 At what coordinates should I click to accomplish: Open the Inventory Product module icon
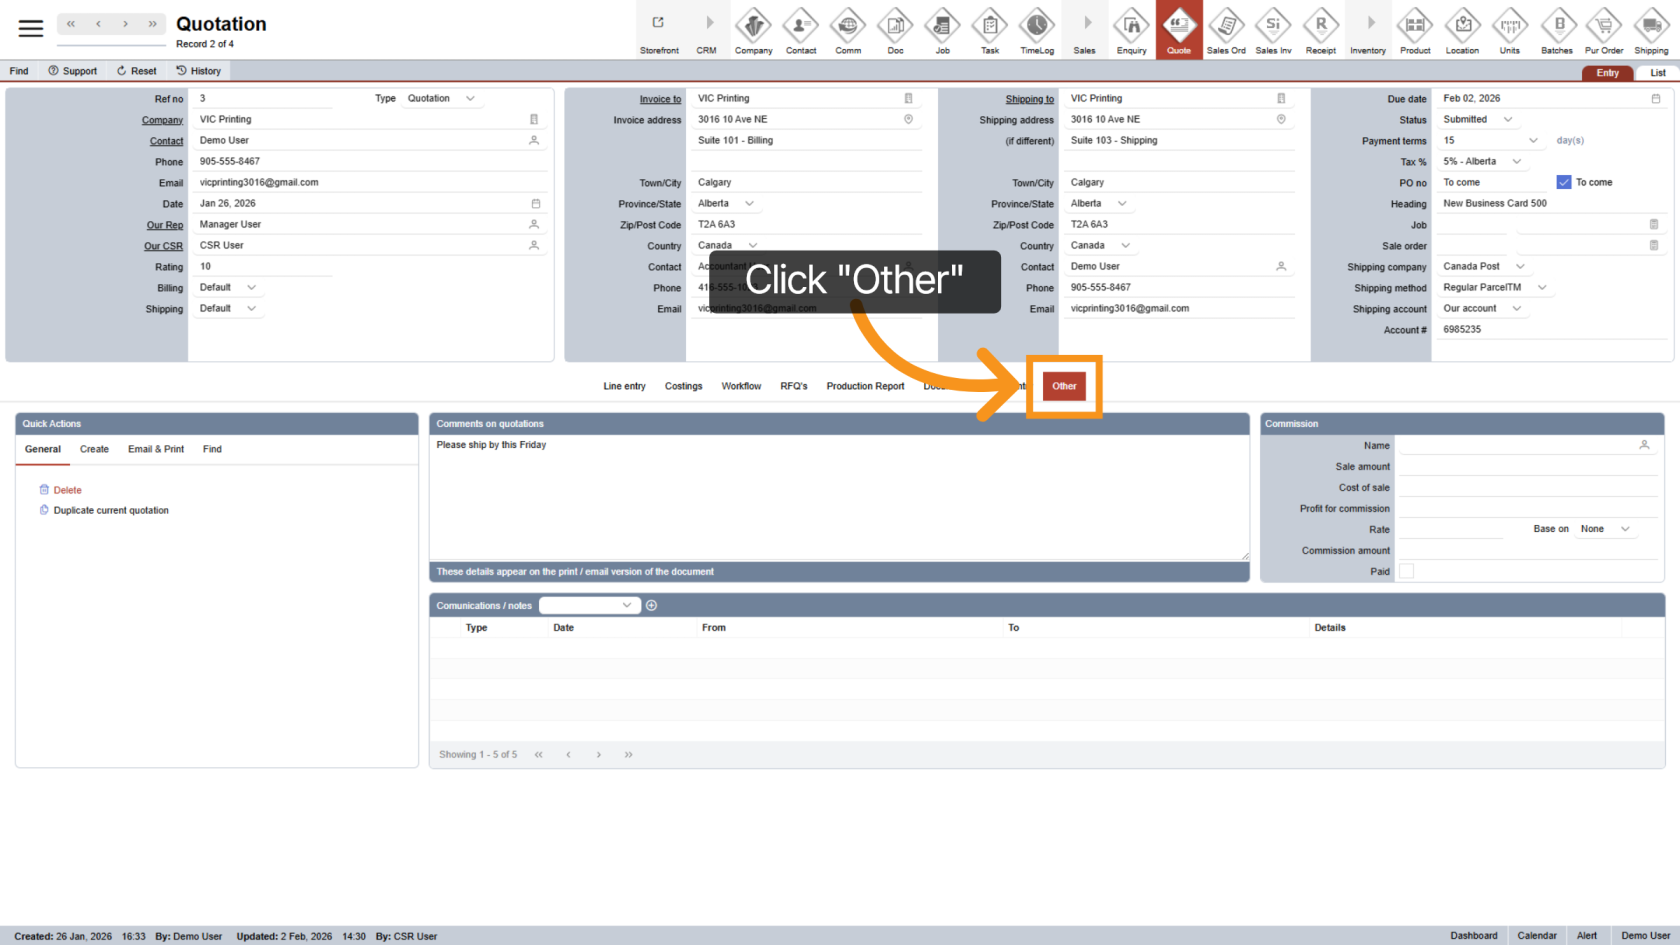[1414, 30]
